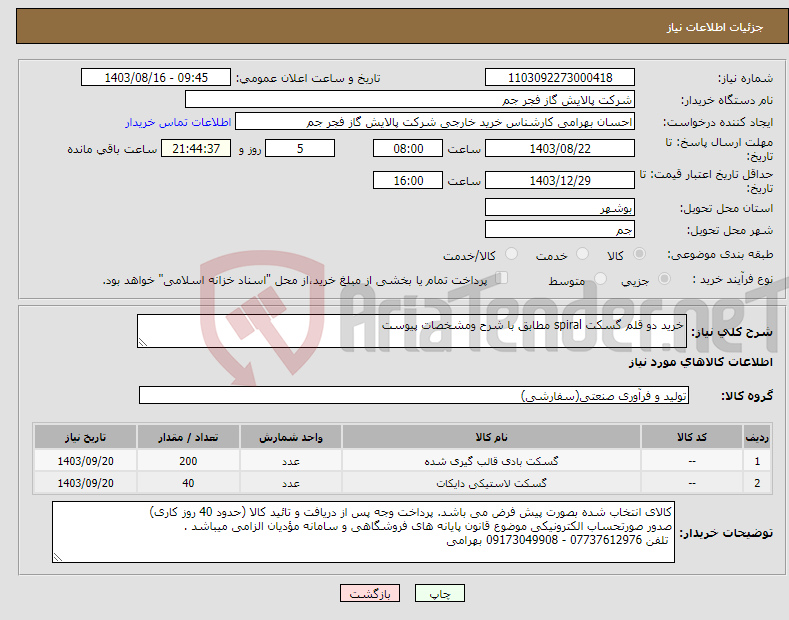Screen dimensions: 789x620
Task: Click the unit cell عدد in row 2
Action: pyautogui.click(x=291, y=483)
